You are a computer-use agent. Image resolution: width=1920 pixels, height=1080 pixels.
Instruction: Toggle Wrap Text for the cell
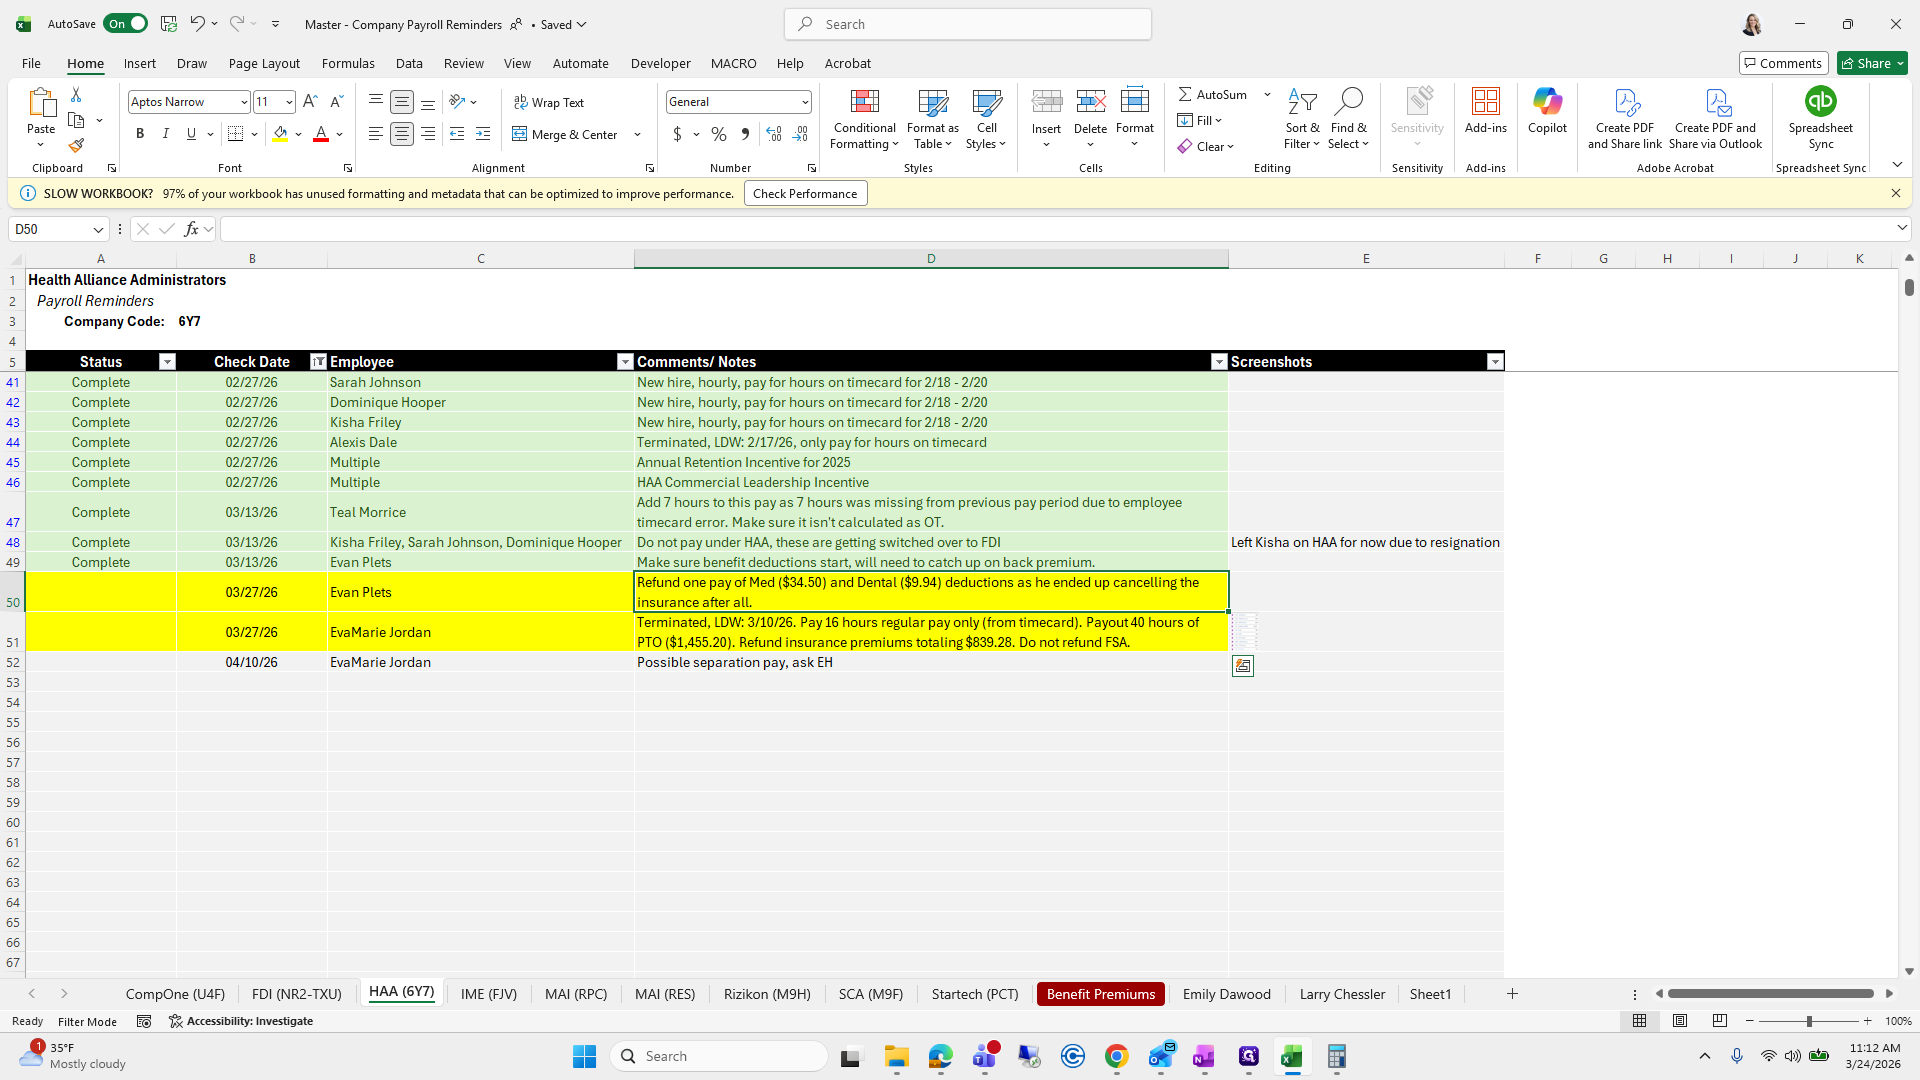(549, 102)
